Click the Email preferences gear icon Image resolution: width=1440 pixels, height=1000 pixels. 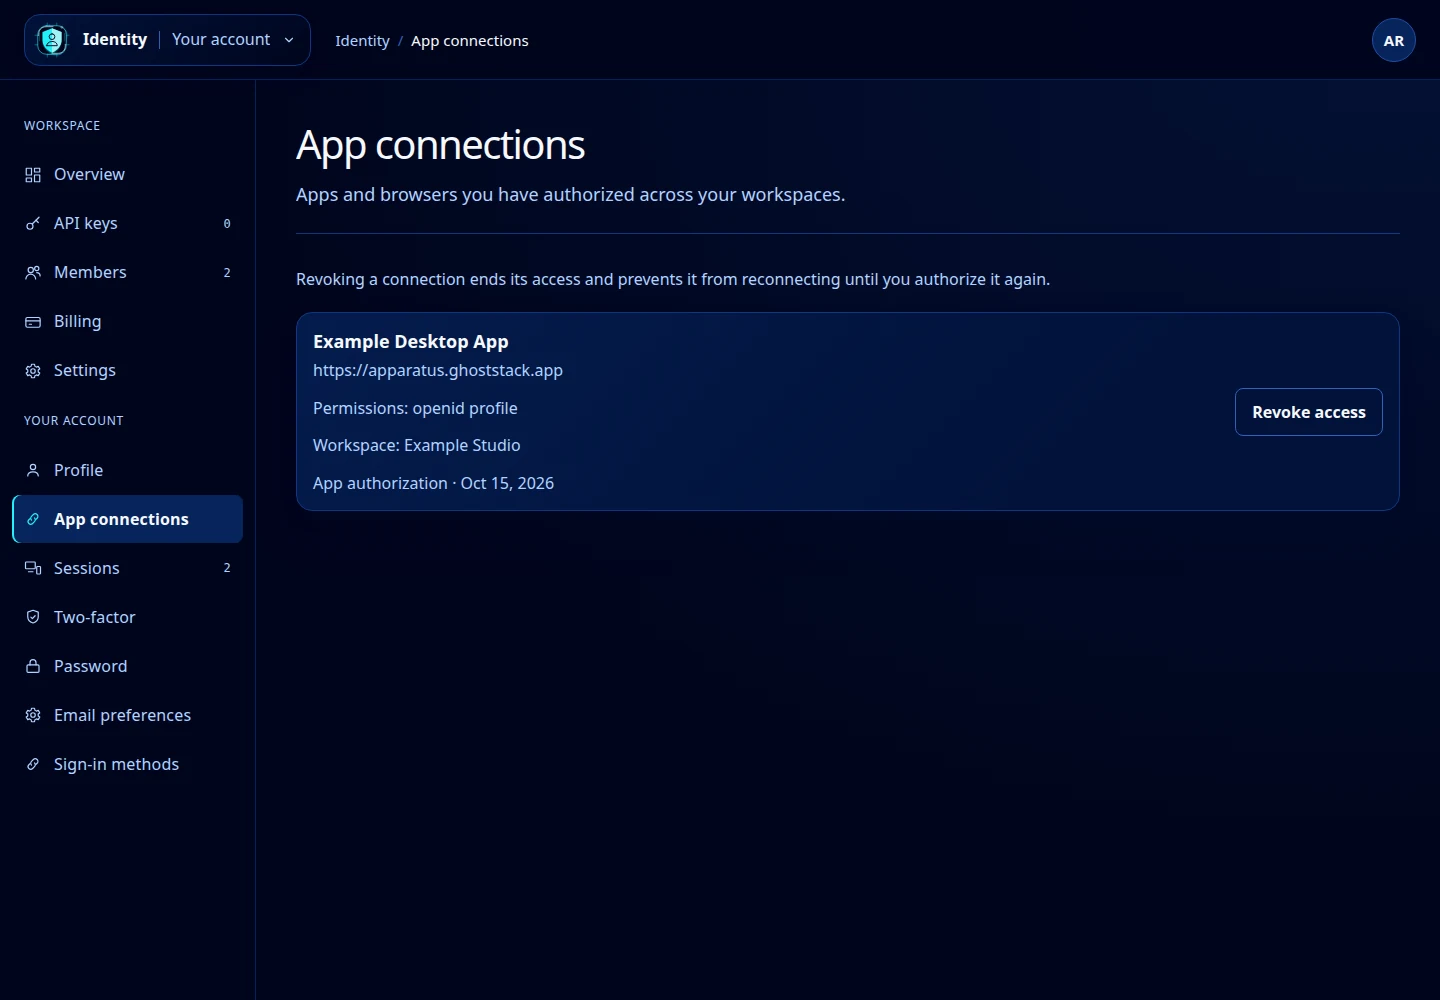coord(33,715)
